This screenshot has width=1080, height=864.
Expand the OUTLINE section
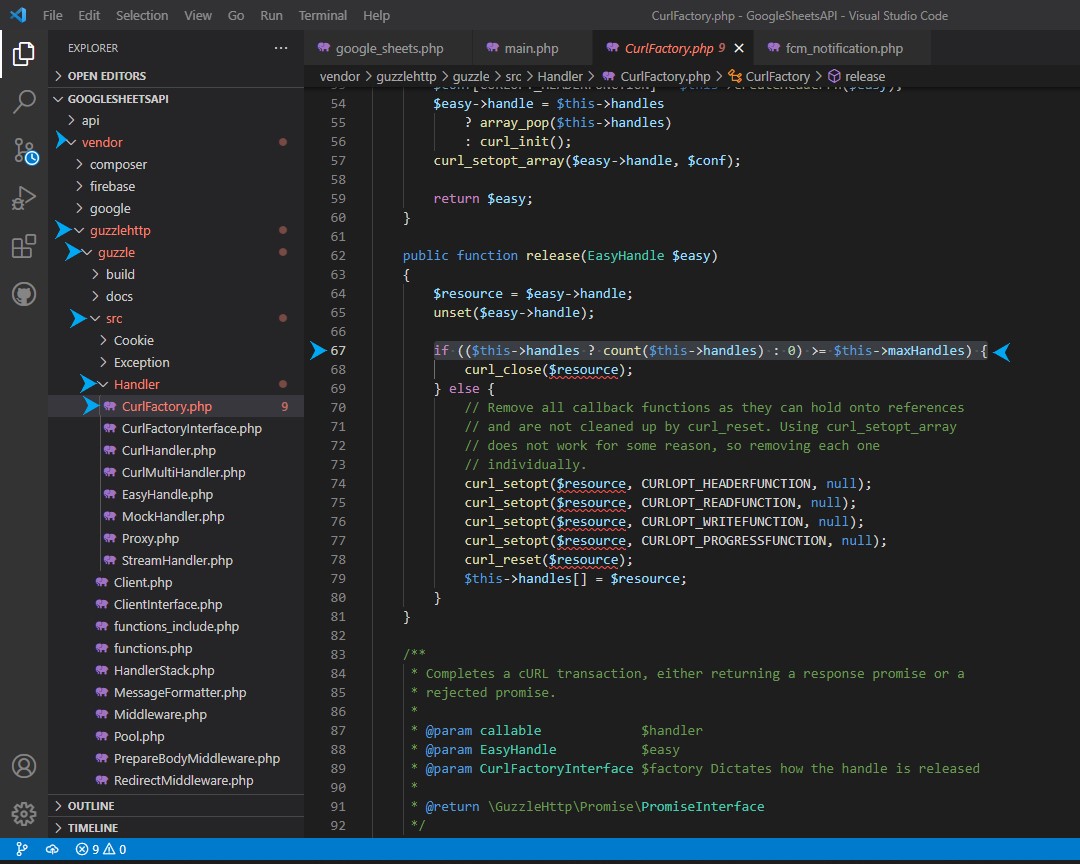pyautogui.click(x=91, y=806)
